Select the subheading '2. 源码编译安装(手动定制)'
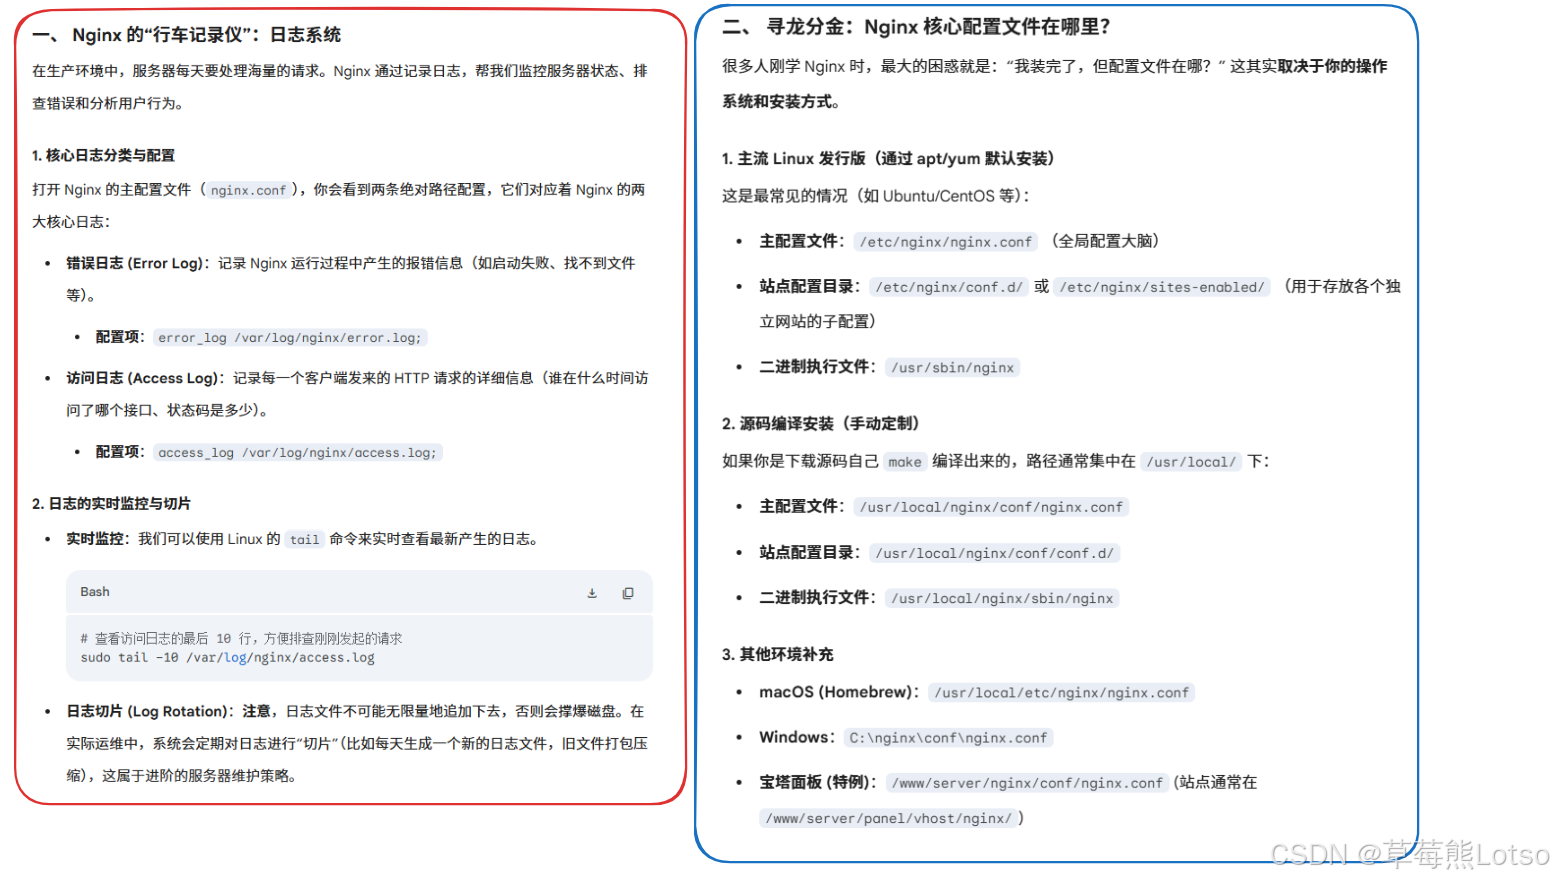This screenshot has width=1554, height=882. pos(821,424)
